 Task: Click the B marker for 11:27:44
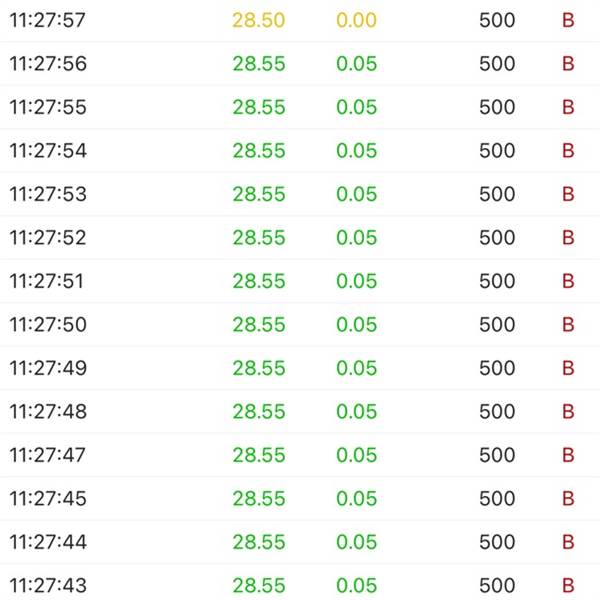click(x=568, y=542)
